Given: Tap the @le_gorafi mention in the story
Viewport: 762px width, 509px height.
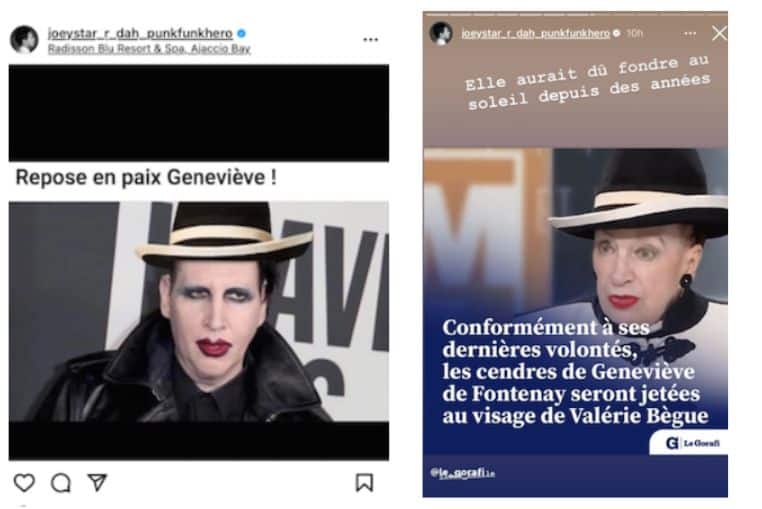Looking at the screenshot, I should coord(462,473).
